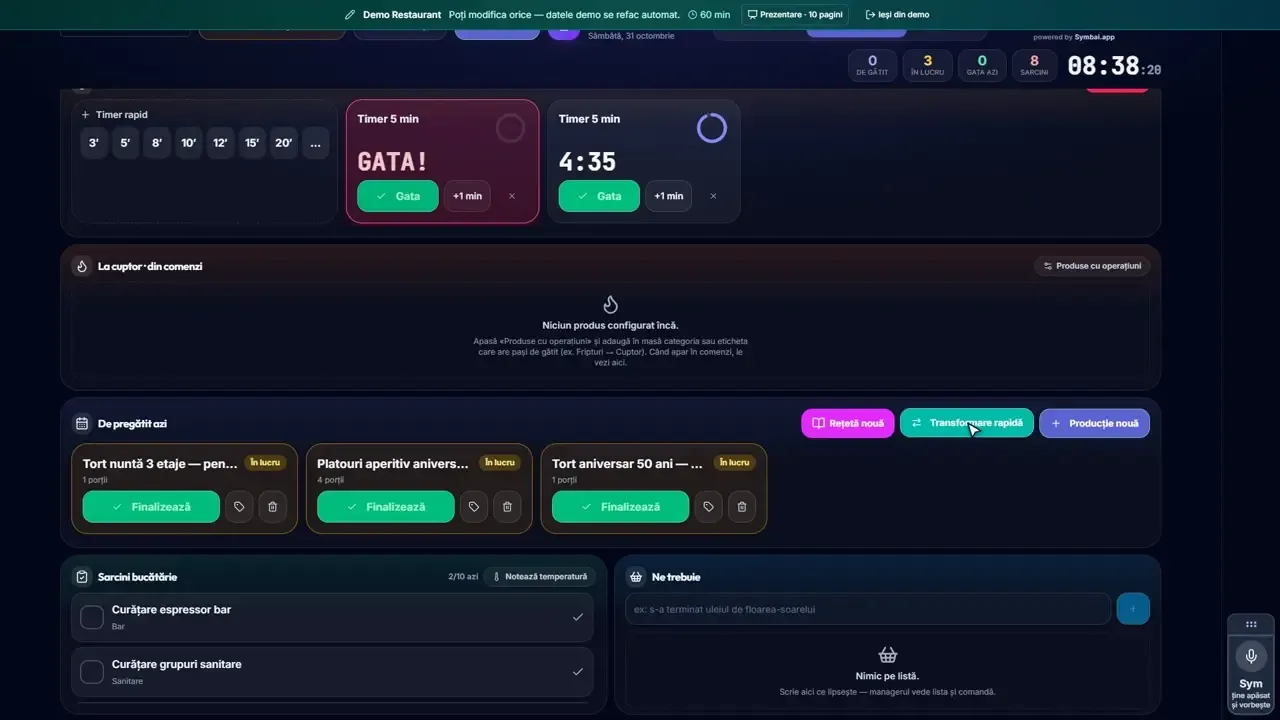
Task: Click the De pregătit azi calendar icon
Action: pos(82,423)
